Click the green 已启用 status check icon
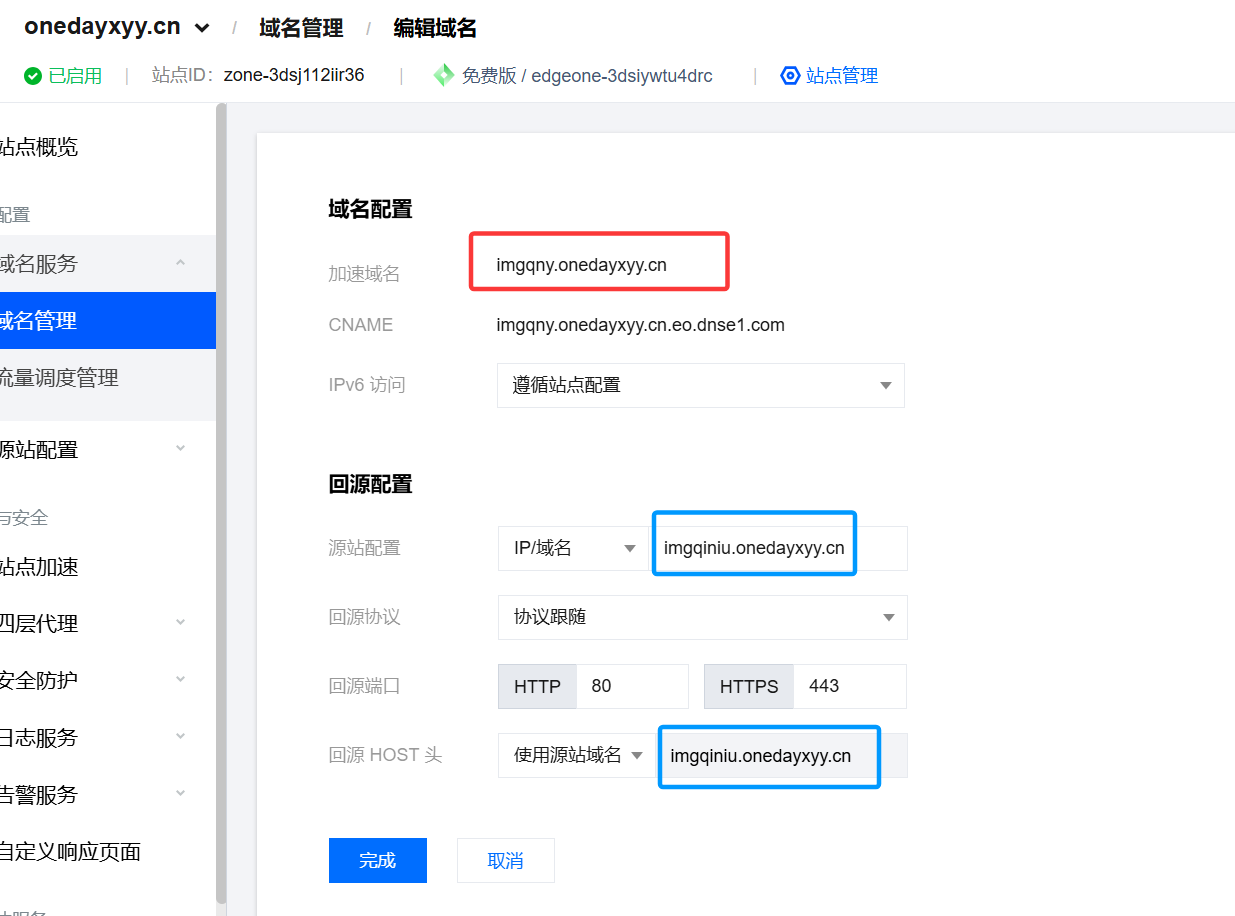The height and width of the screenshot is (916, 1235). click(33, 76)
